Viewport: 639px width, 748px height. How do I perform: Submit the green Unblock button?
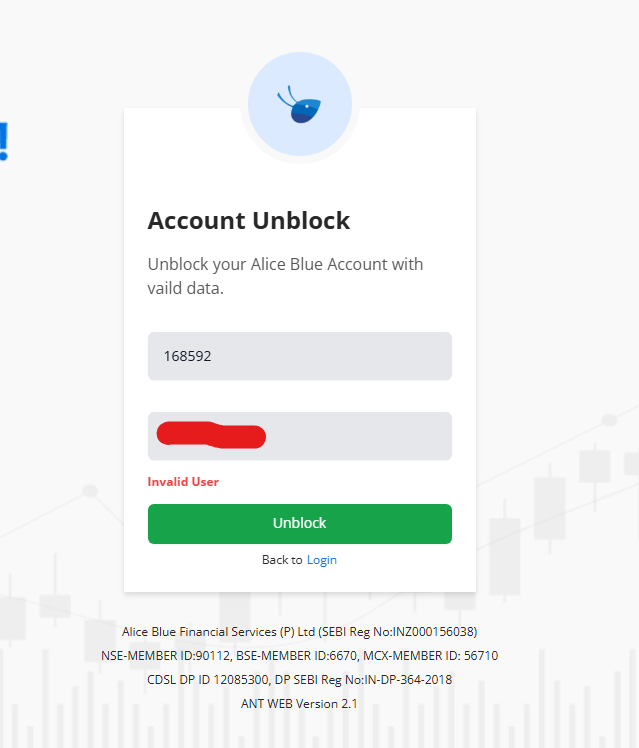point(300,524)
